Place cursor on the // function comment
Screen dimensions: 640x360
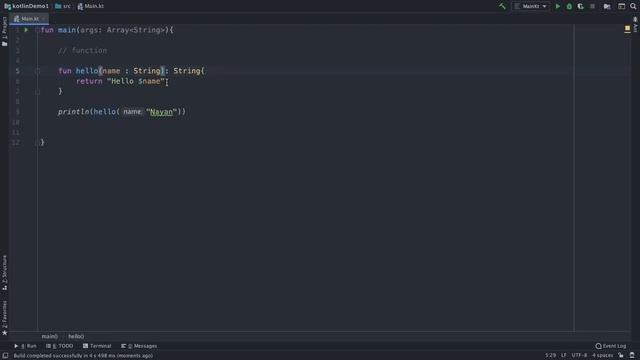(82, 51)
